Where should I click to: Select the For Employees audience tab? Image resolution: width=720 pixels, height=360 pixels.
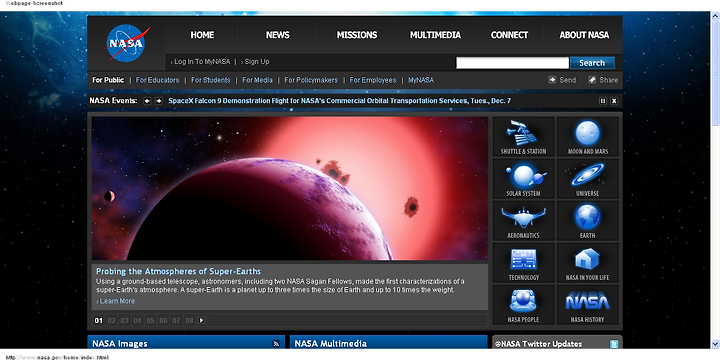pyautogui.click(x=373, y=80)
